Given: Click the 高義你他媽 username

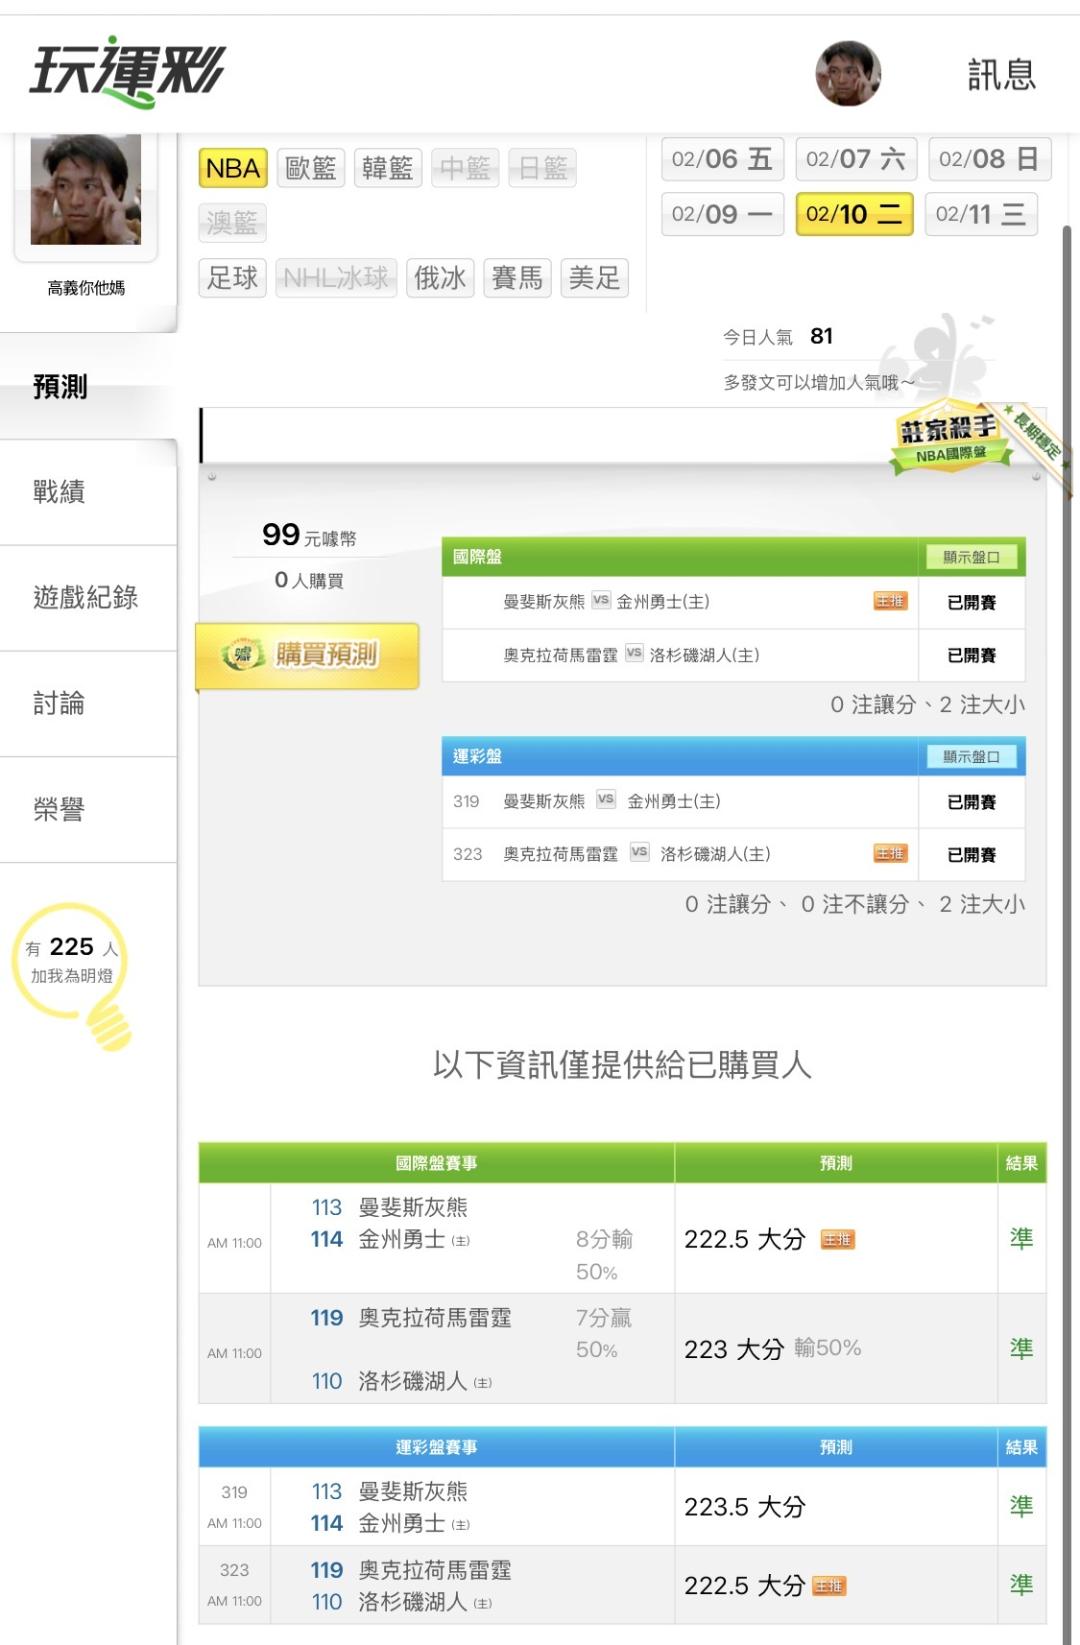Looking at the screenshot, I should tap(86, 288).
